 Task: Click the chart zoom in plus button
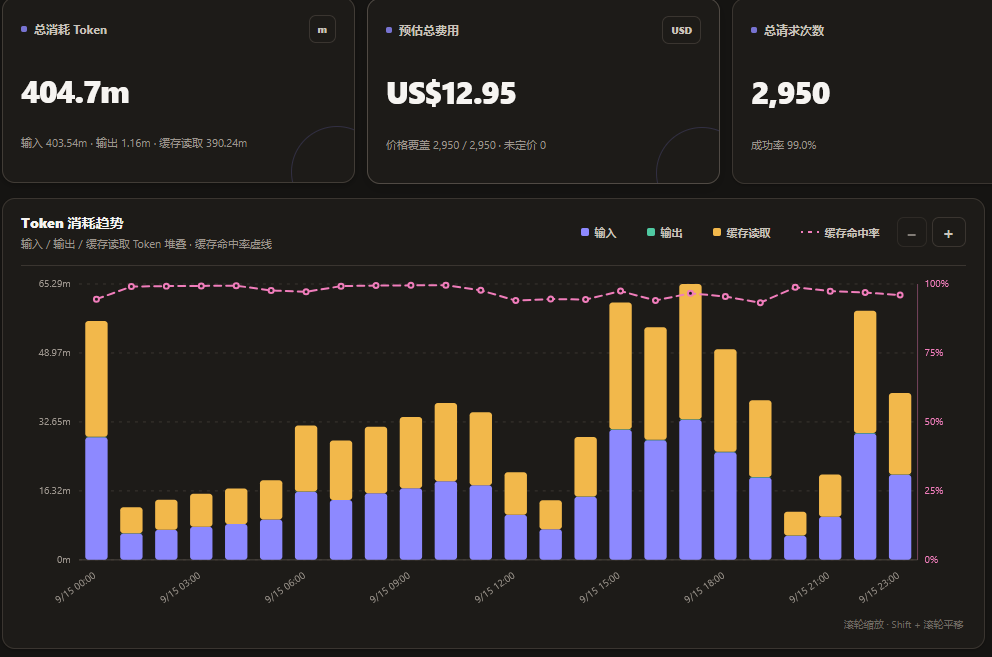(x=948, y=233)
